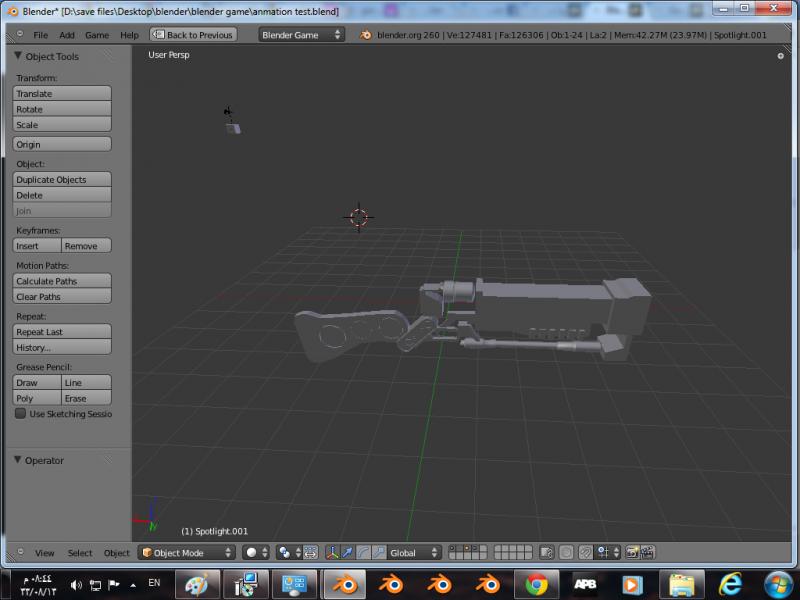Viewport: 800px width, 600px height.
Task: Open the View menu in 3D header
Action: click(x=44, y=553)
